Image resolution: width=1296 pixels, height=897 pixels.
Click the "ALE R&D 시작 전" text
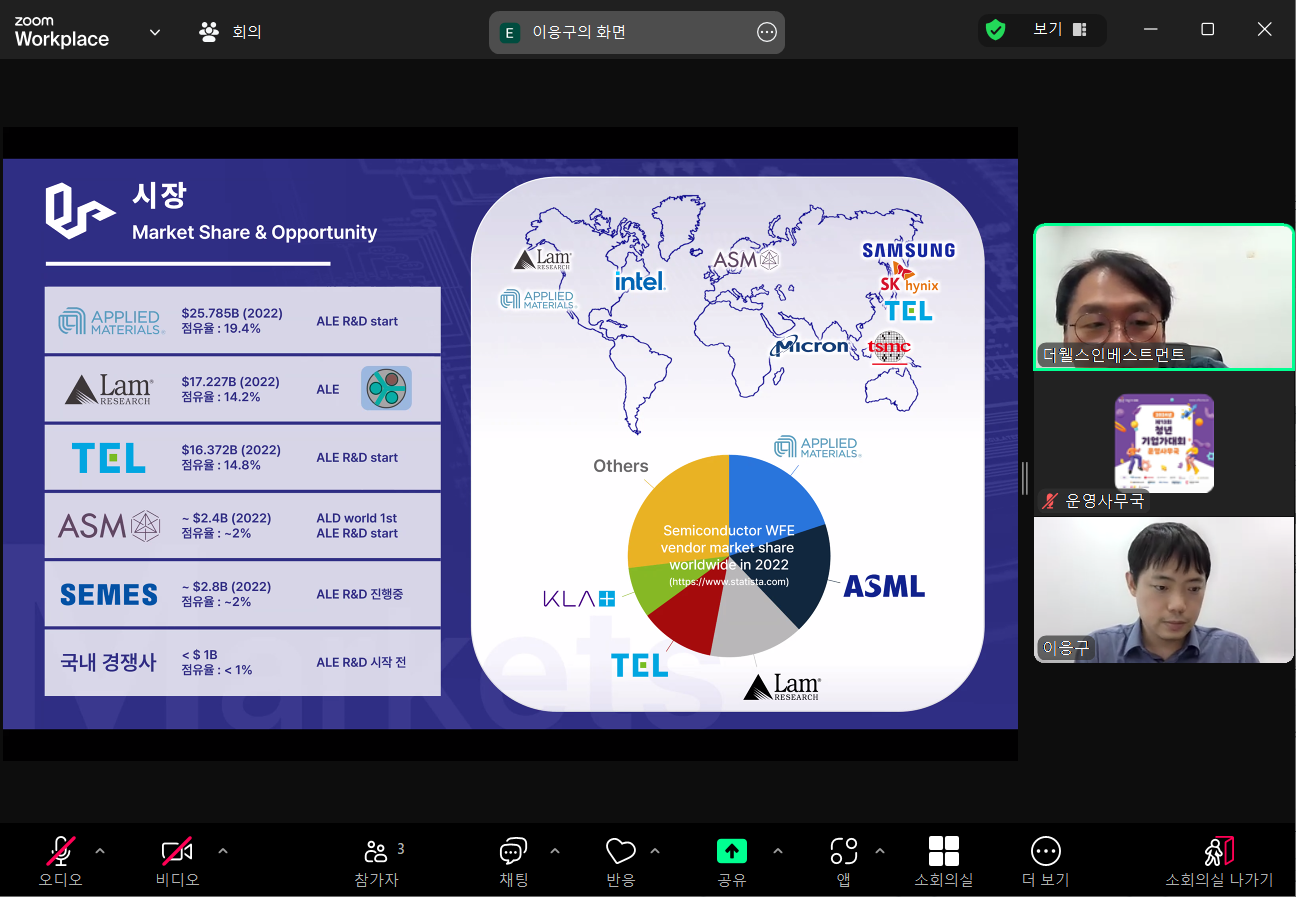point(361,662)
